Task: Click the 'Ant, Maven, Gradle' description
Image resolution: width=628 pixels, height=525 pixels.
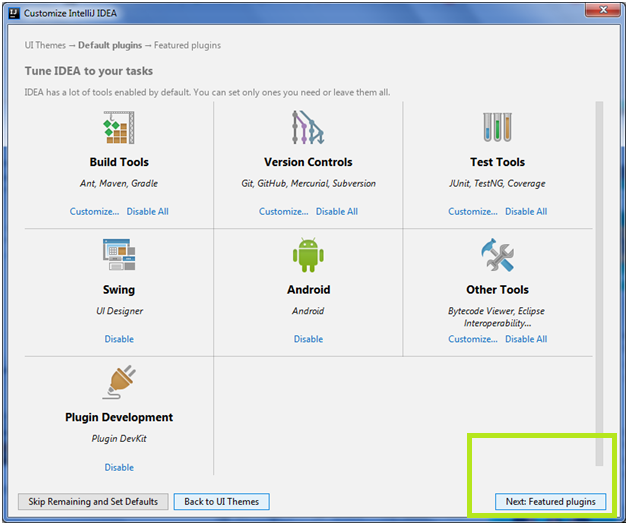Action: pos(119,183)
